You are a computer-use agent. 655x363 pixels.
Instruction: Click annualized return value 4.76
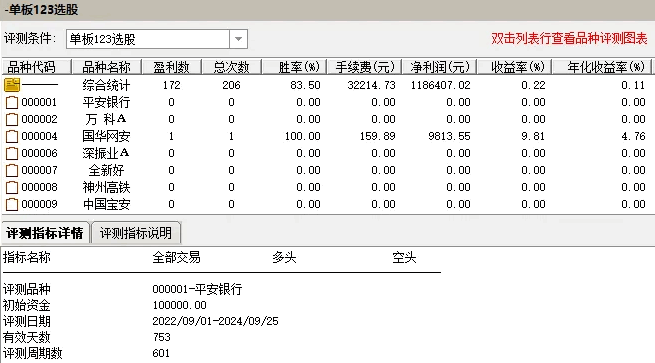click(633, 136)
